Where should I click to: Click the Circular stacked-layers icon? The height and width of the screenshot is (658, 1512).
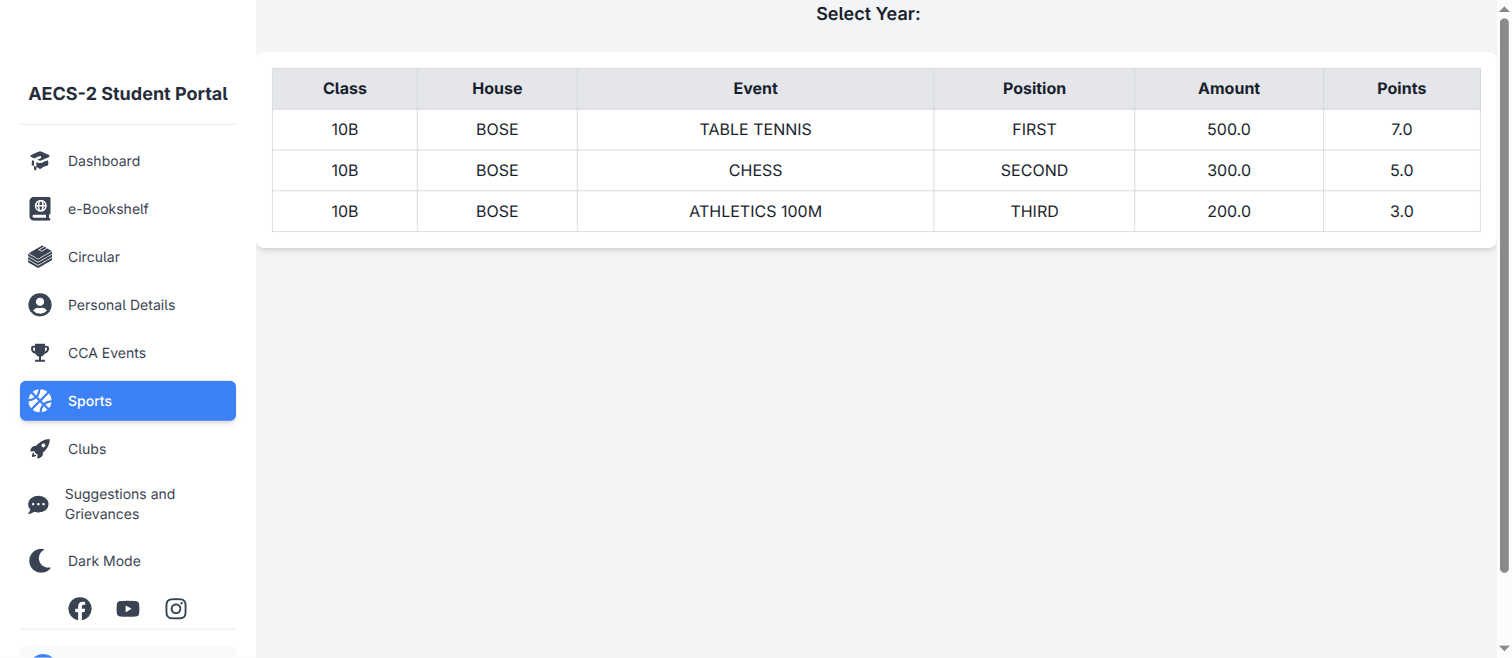click(39, 256)
